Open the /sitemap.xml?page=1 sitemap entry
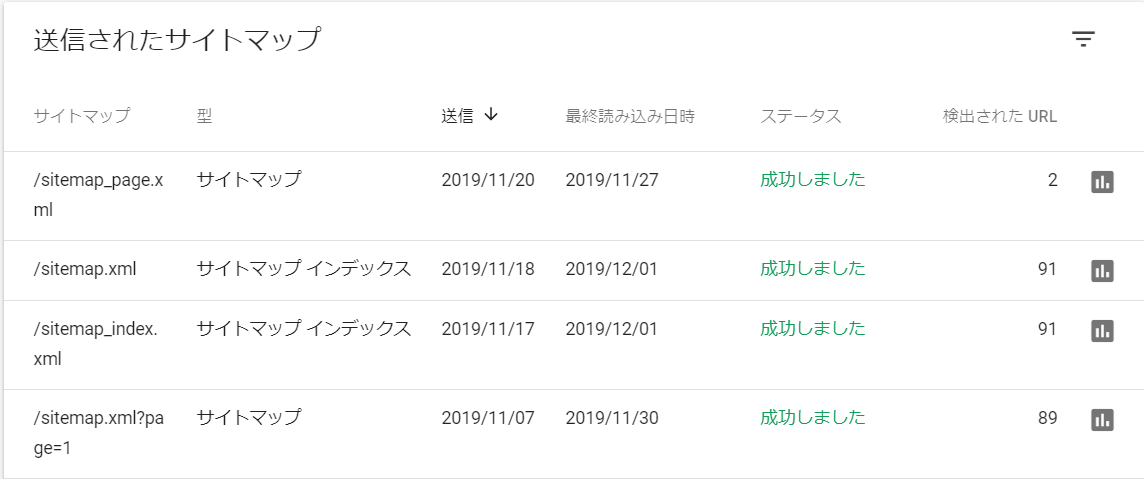Viewport: 1144px width, 479px height. click(98, 432)
